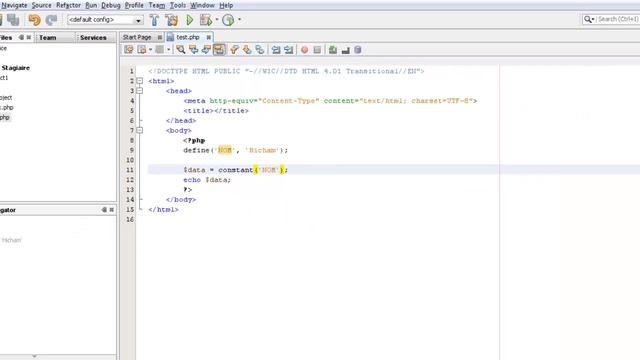Select the Stagiaire project node

[x=16, y=68]
